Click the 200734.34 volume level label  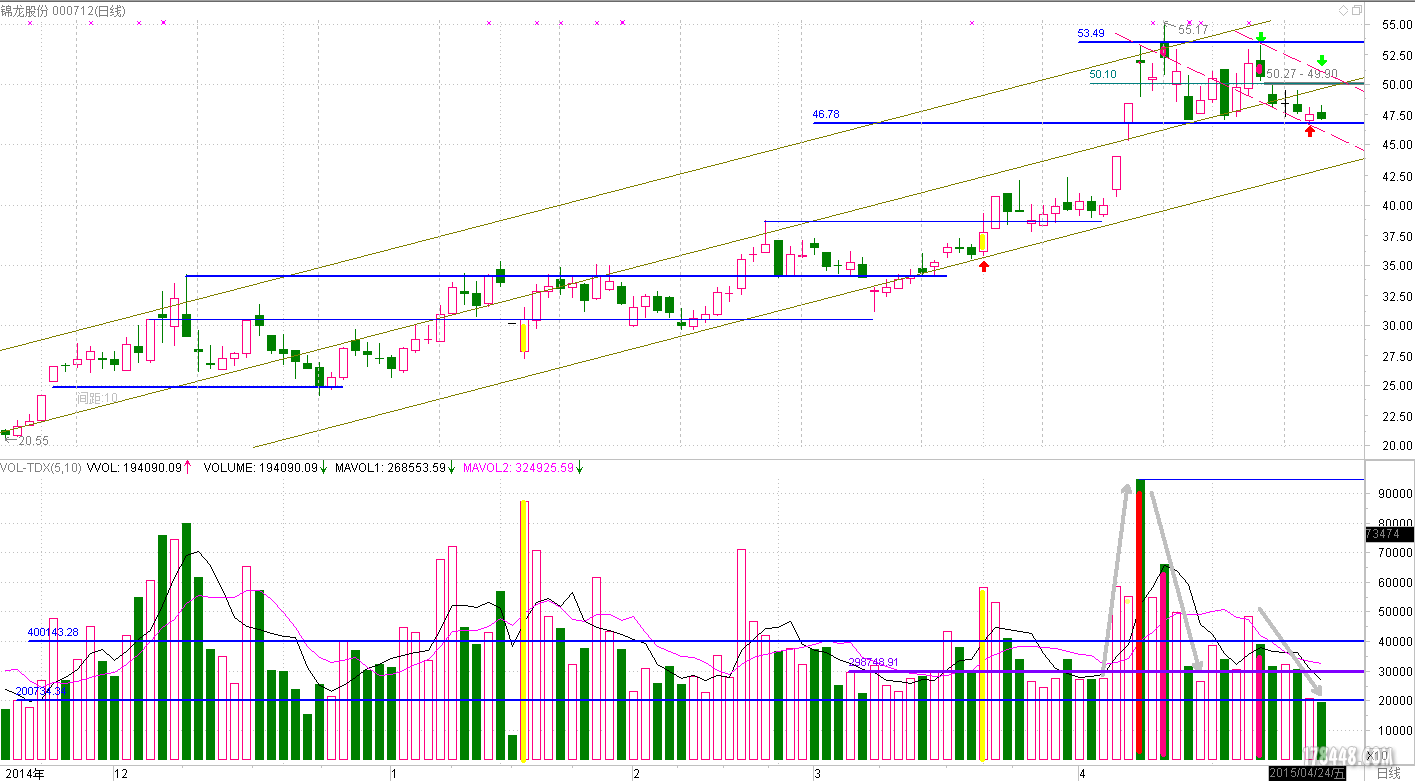pyautogui.click(x=43, y=691)
